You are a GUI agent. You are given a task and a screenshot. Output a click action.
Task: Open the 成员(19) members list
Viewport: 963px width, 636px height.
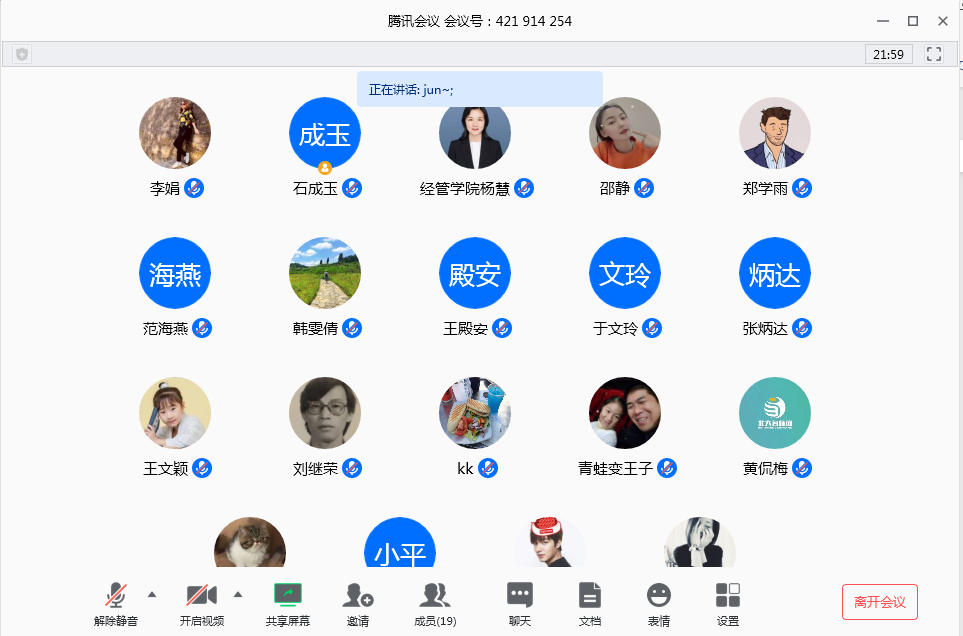434,604
